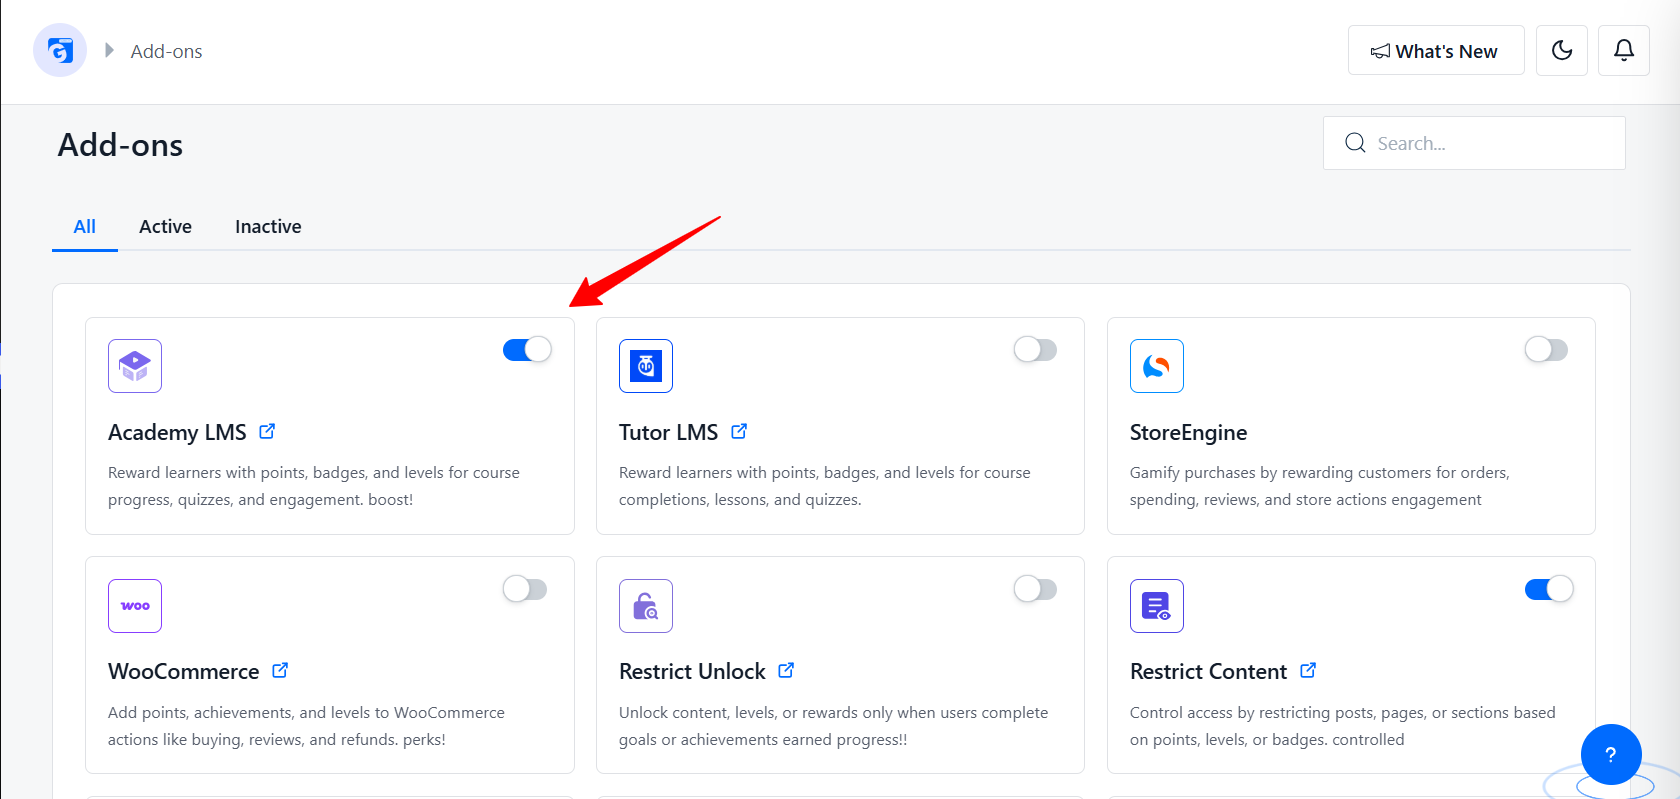Click the Academy LMS add-on icon
Screen dimensions: 1680x799
coord(135,366)
